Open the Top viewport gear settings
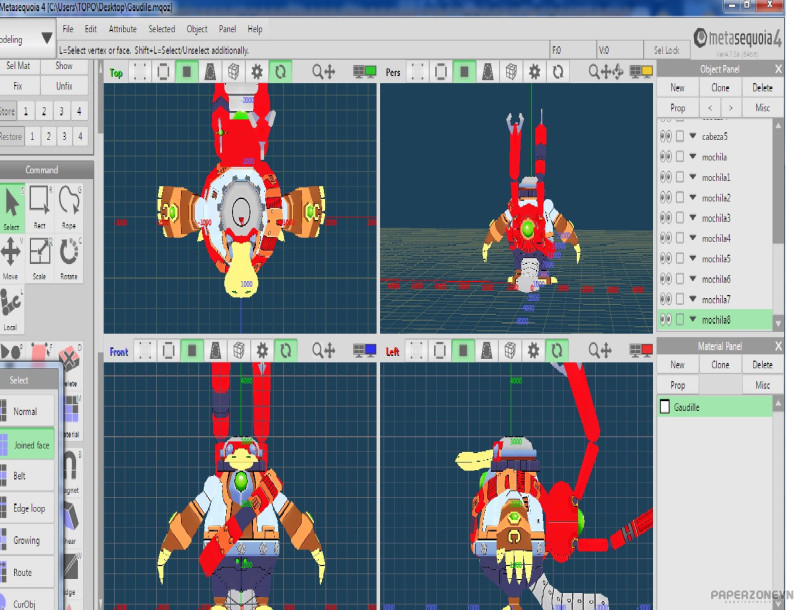The height and width of the screenshot is (610, 800). (258, 72)
